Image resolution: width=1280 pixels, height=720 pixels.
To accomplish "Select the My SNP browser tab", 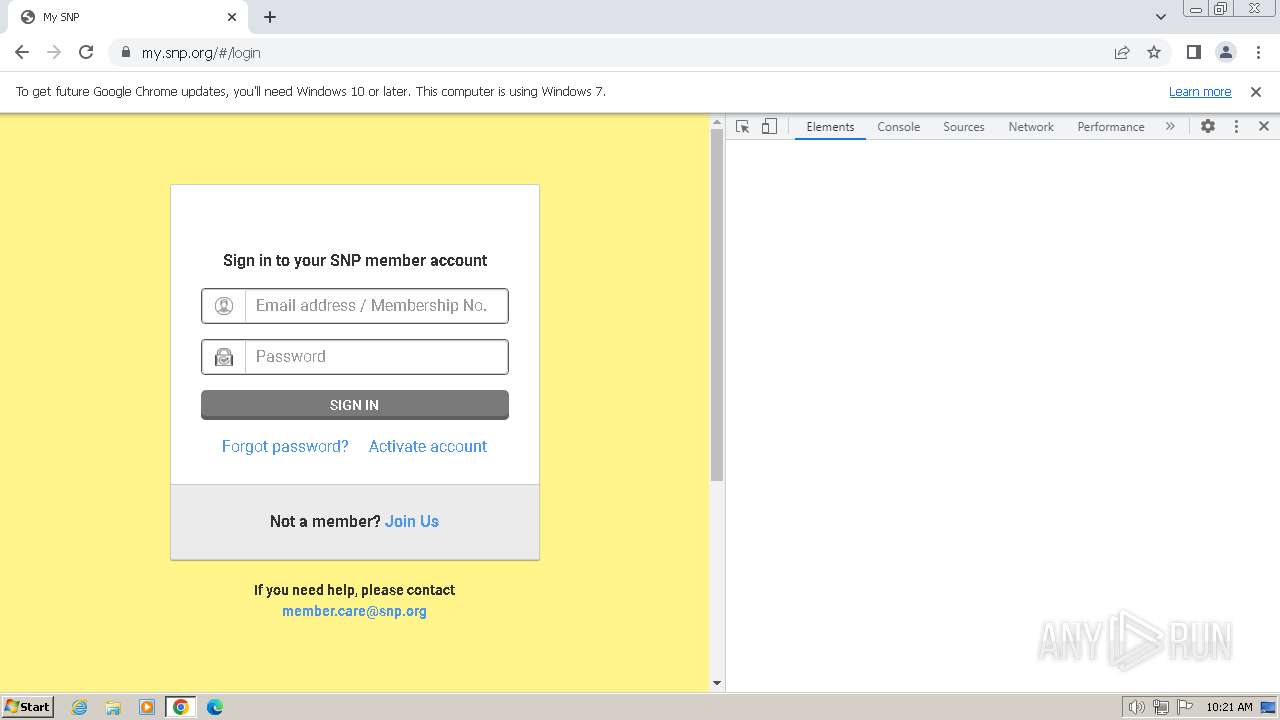I will [126, 17].
